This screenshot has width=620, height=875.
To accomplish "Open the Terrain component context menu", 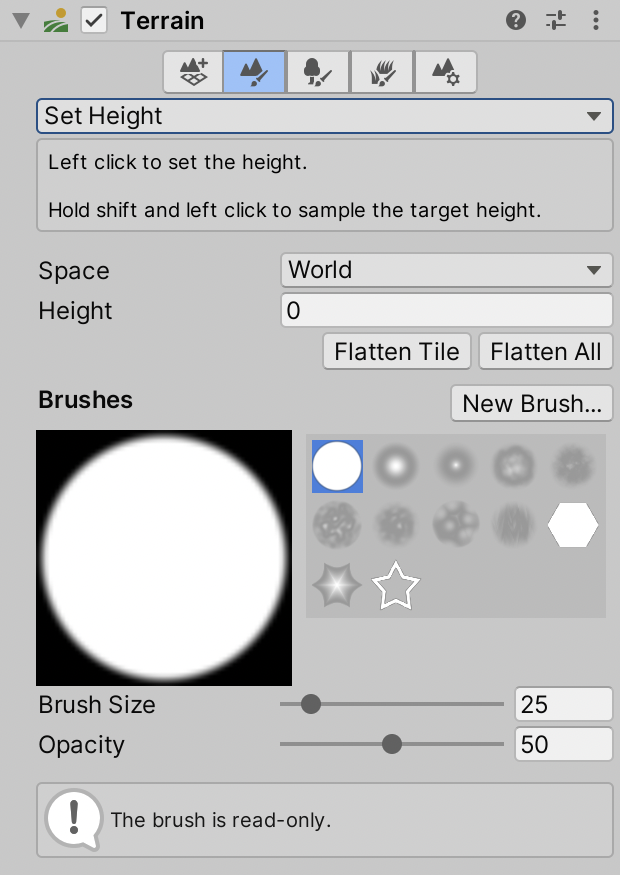I will point(596,20).
